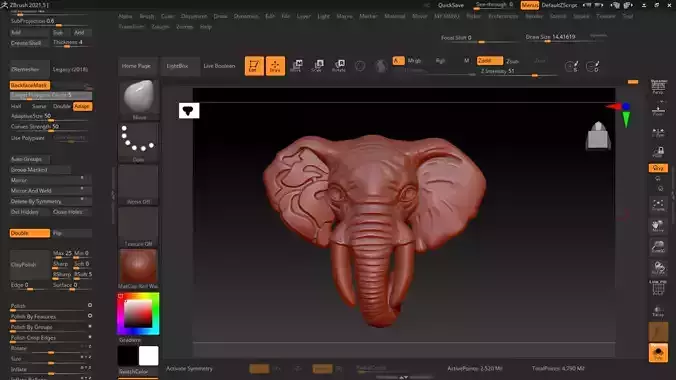Adjust the Z Intensity slider
Image resolution: width=676 pixels, height=380 pixels.
pyautogui.click(x=518, y=72)
